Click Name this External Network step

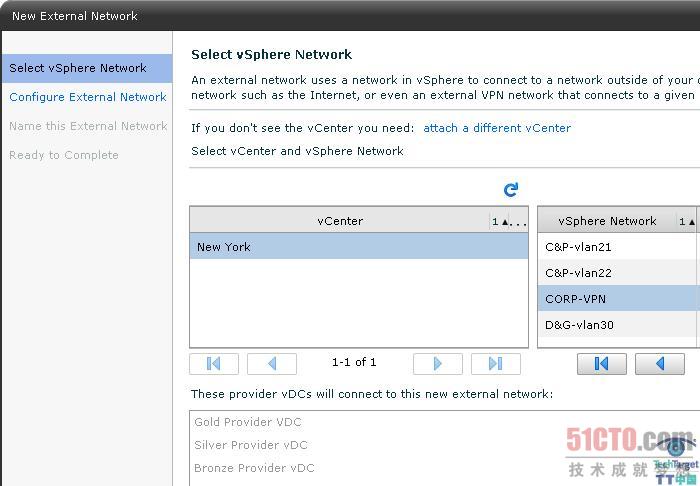point(88,126)
